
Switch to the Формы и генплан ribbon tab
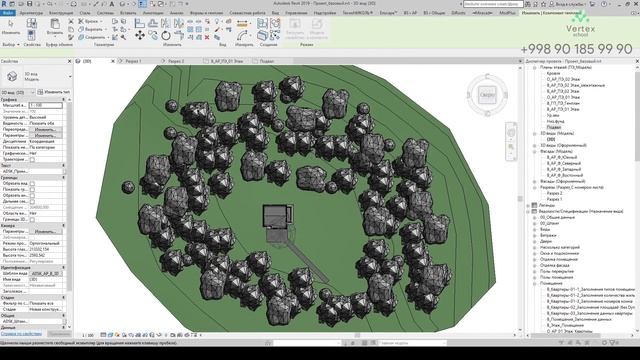pyautogui.click(x=207, y=13)
